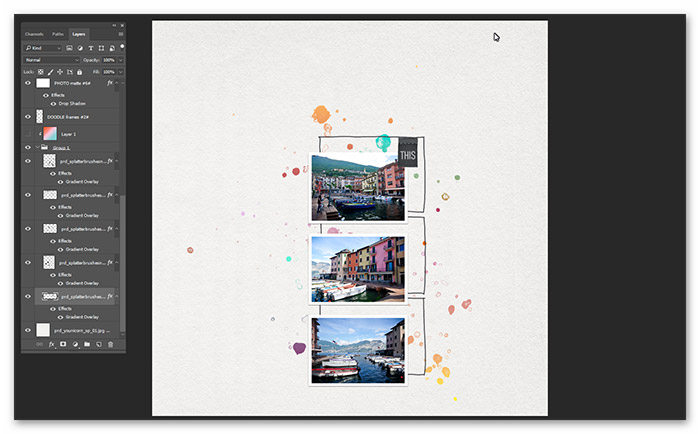Hide the highlighted splatterbrushes layer
Screen dimensions: 700x434
pyautogui.click(x=28, y=296)
